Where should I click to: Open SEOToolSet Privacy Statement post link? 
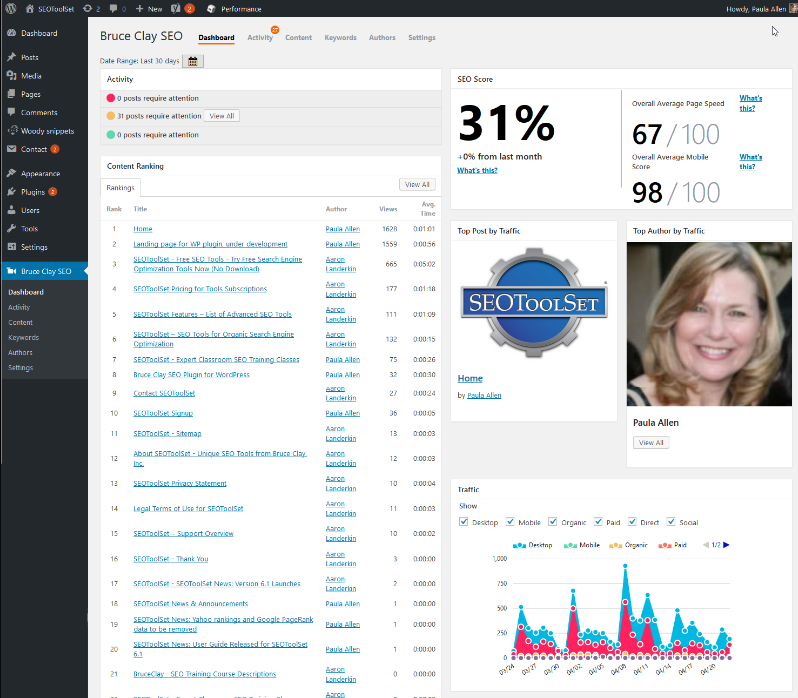point(180,483)
